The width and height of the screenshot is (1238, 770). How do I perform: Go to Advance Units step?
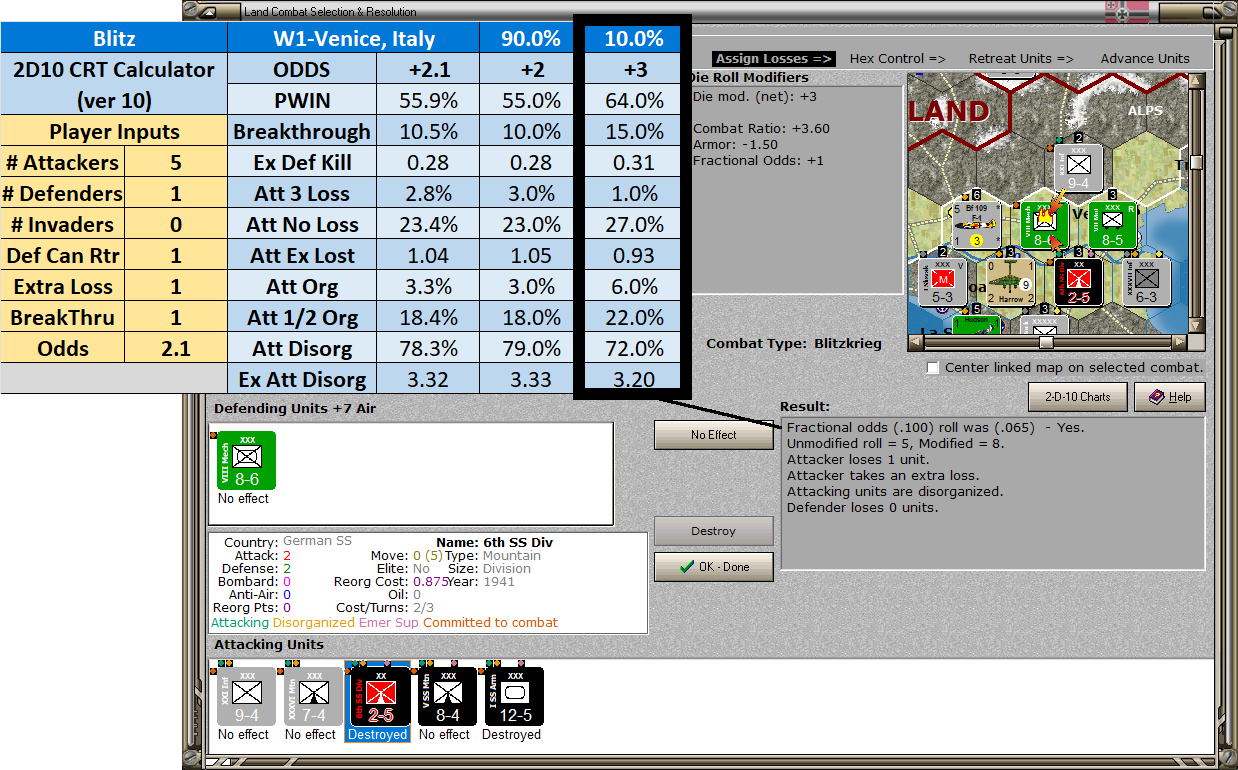pos(1145,58)
